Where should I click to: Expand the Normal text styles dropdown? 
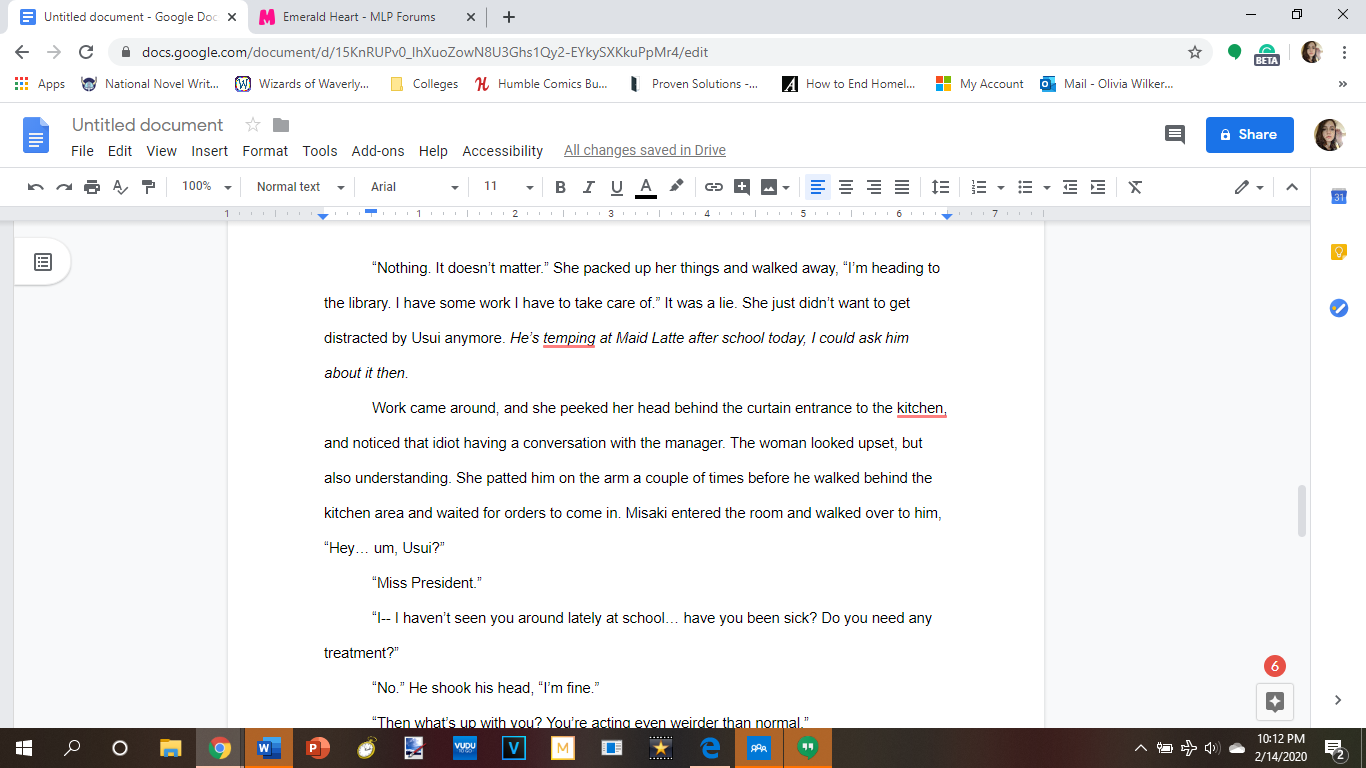(x=300, y=187)
